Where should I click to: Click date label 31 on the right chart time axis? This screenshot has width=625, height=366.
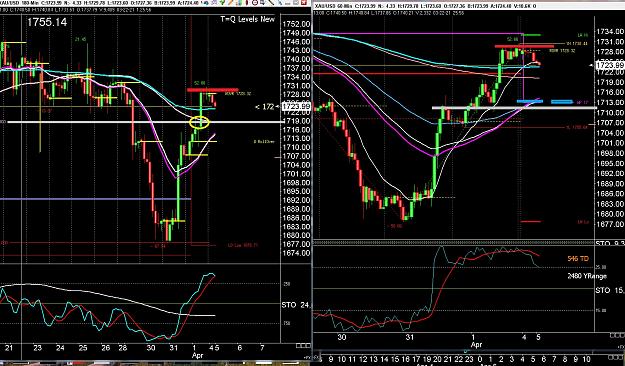tap(410, 337)
